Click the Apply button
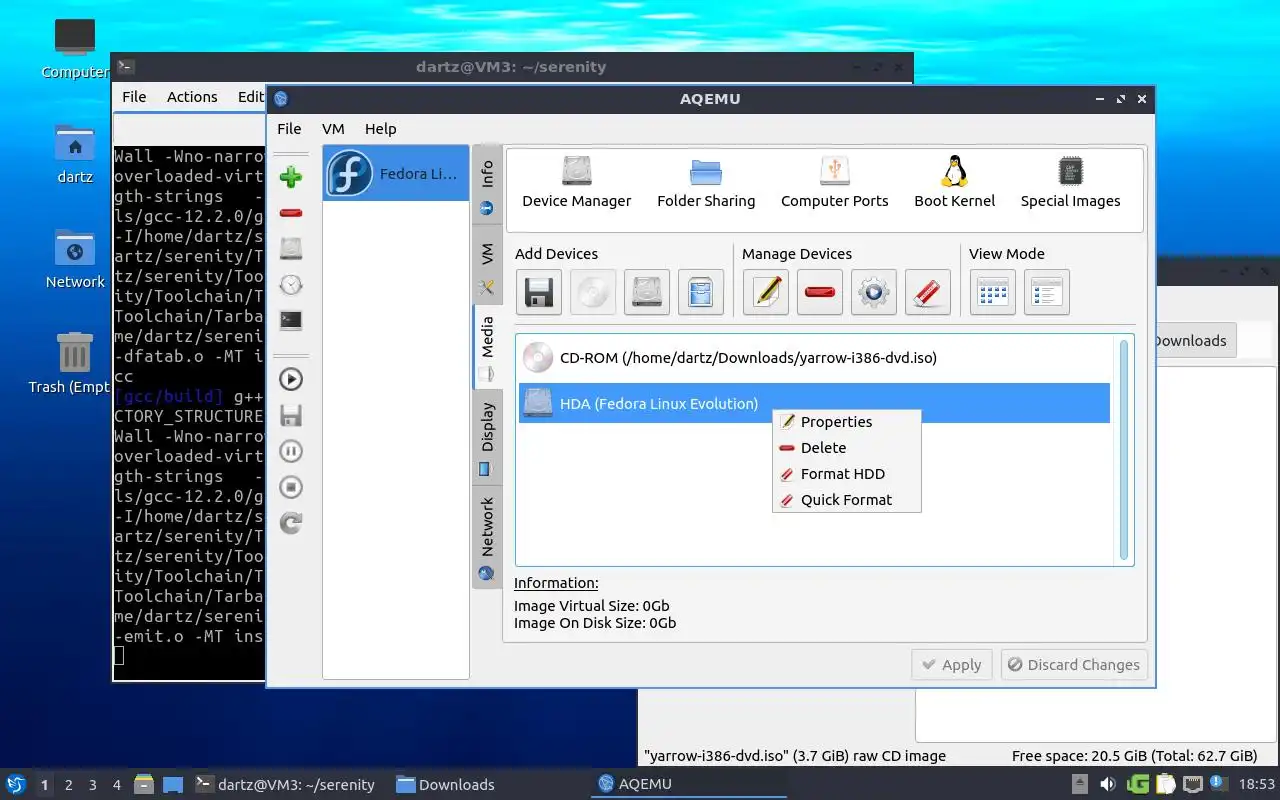The height and width of the screenshot is (800, 1280). point(951,665)
